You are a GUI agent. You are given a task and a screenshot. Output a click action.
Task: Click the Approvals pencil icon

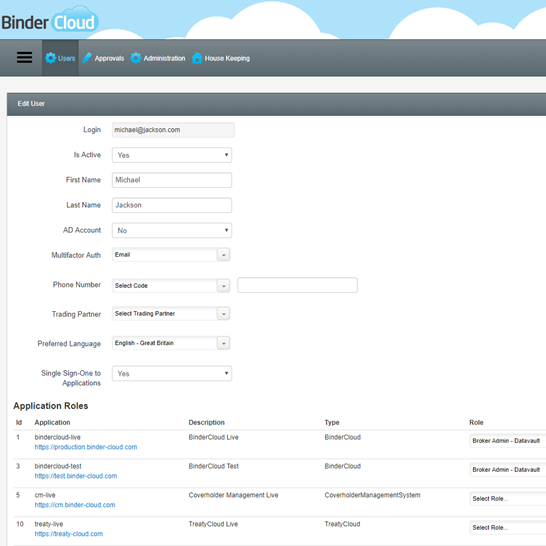point(87,58)
